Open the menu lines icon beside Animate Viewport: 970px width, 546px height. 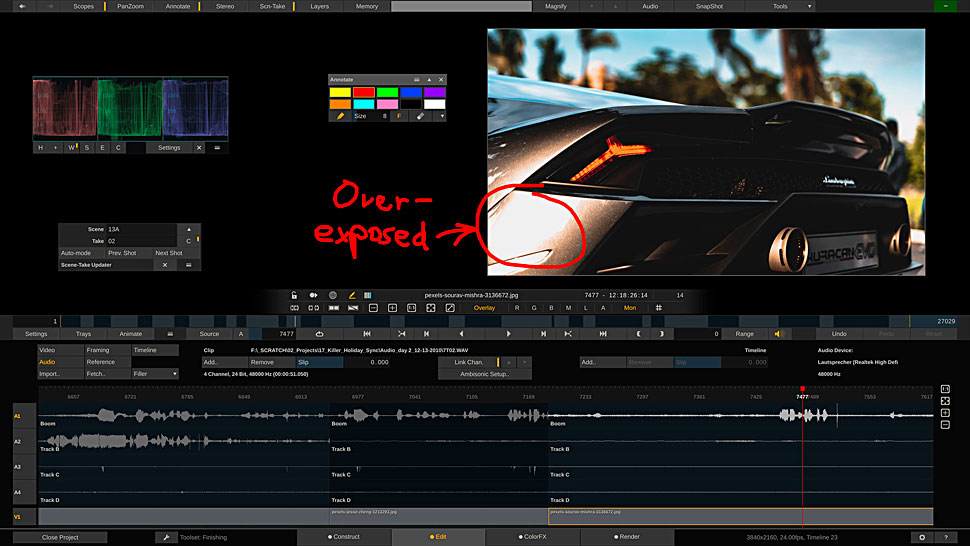coord(170,334)
